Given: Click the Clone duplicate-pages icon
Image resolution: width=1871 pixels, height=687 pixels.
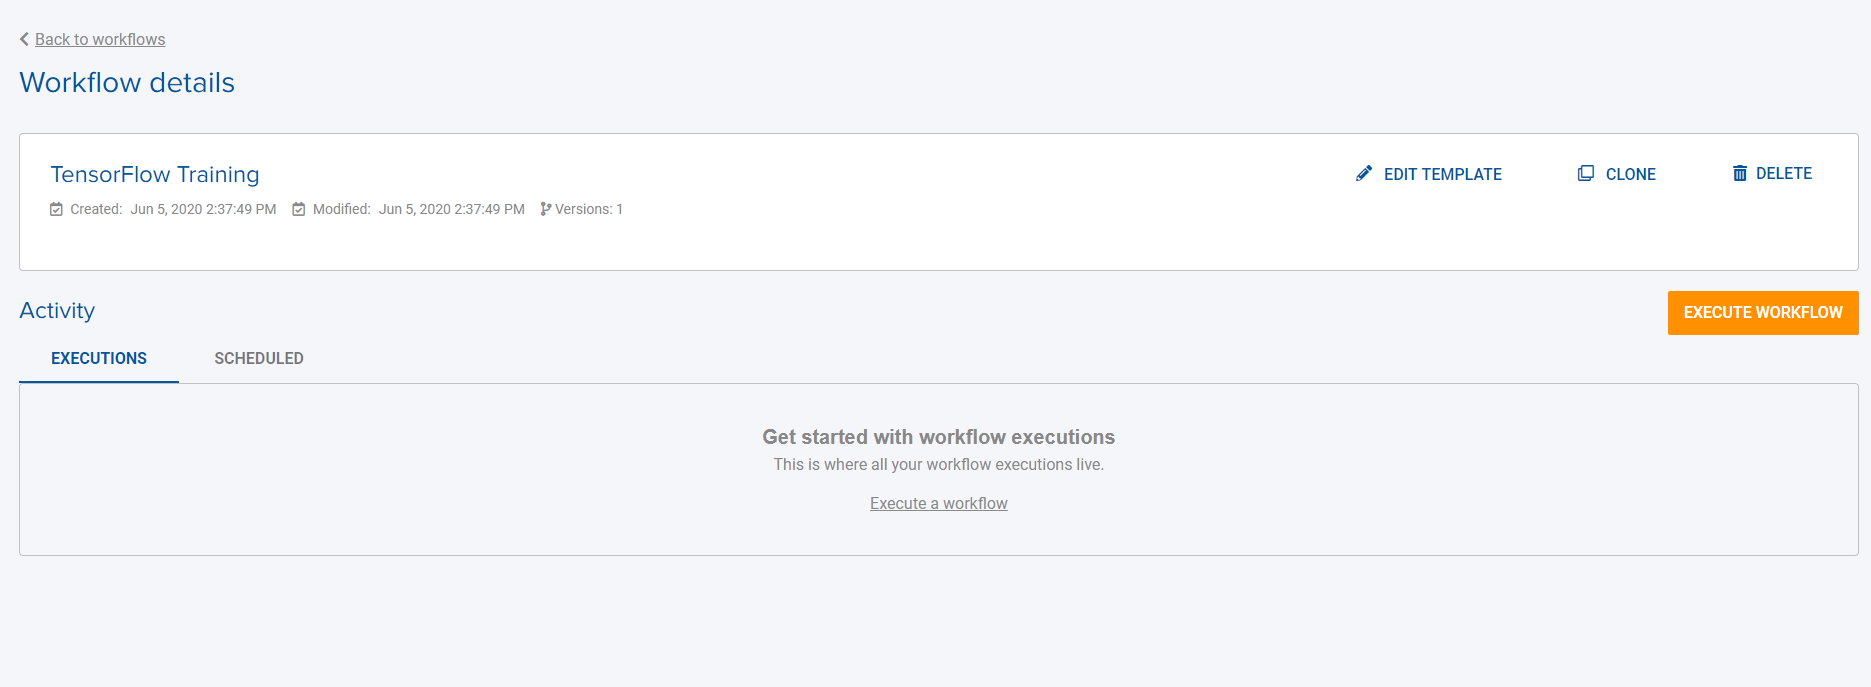Looking at the screenshot, I should pos(1585,172).
